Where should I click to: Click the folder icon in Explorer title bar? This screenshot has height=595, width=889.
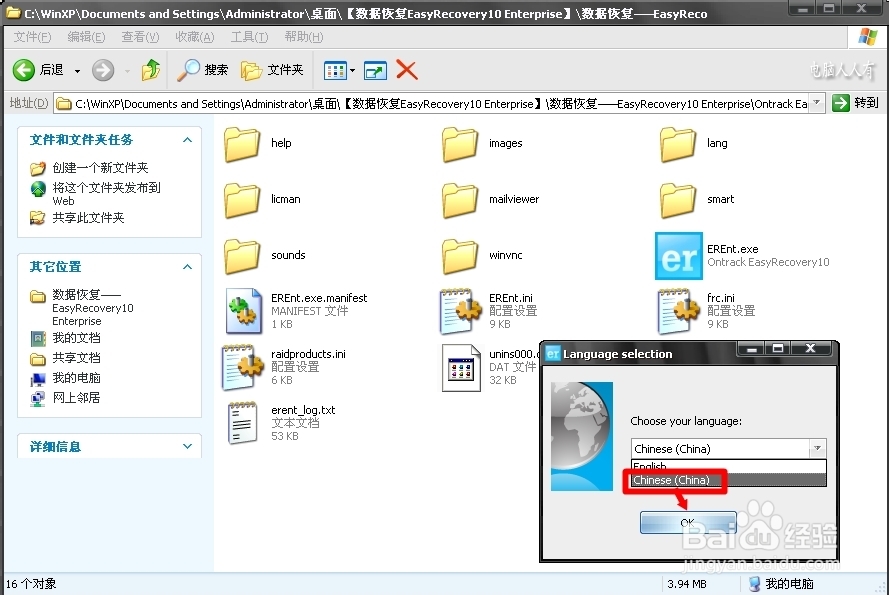click(13, 13)
